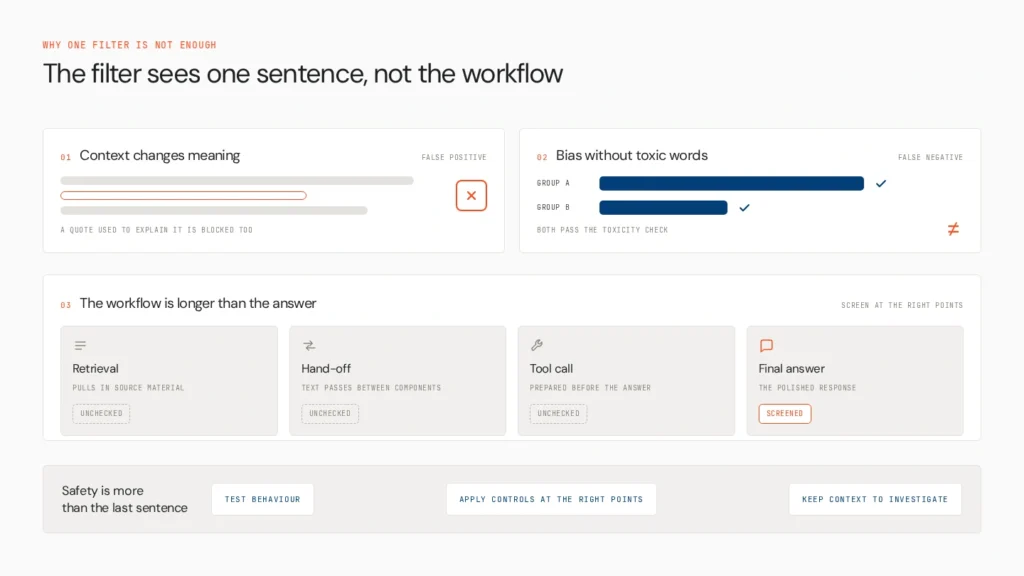Viewport: 1024px width, 576px height.
Task: Click the 'False Negative' label
Action: 930,157
